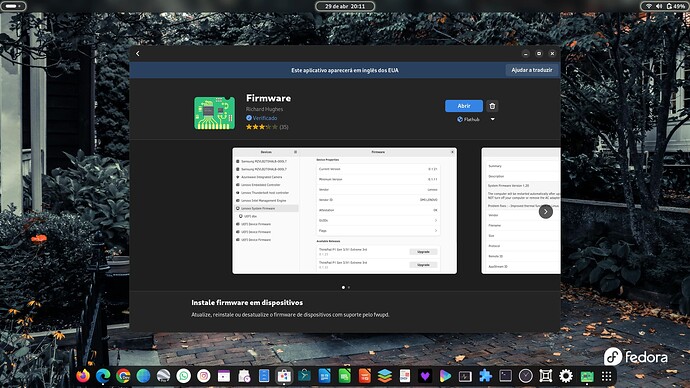This screenshot has width=690, height=388.
Task: Open the Firmware app with Abrir
Action: [x=464, y=106]
